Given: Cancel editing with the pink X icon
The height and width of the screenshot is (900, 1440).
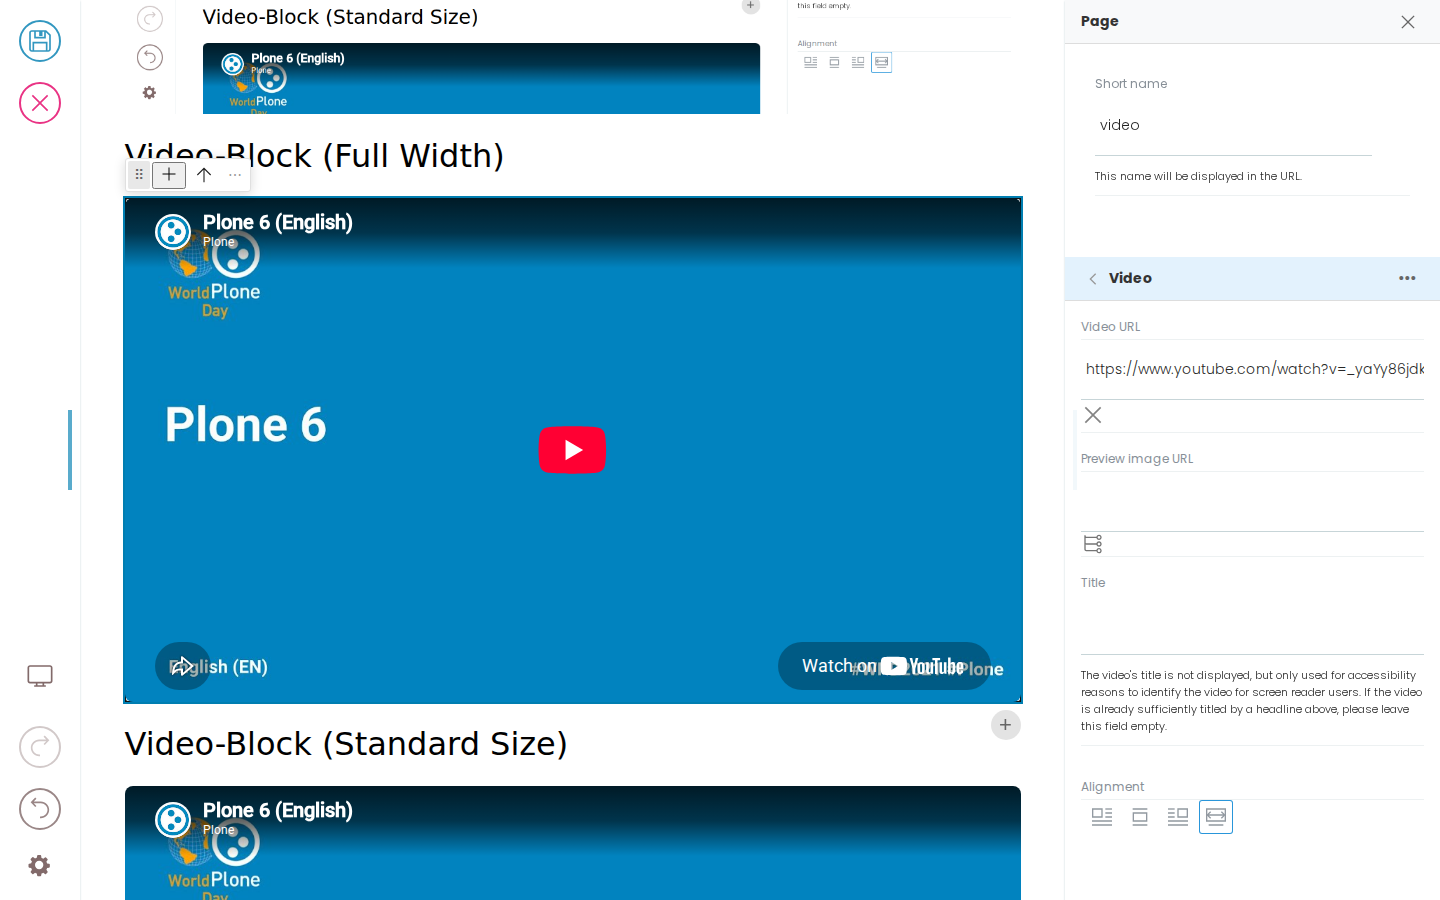Looking at the screenshot, I should pyautogui.click(x=40, y=103).
